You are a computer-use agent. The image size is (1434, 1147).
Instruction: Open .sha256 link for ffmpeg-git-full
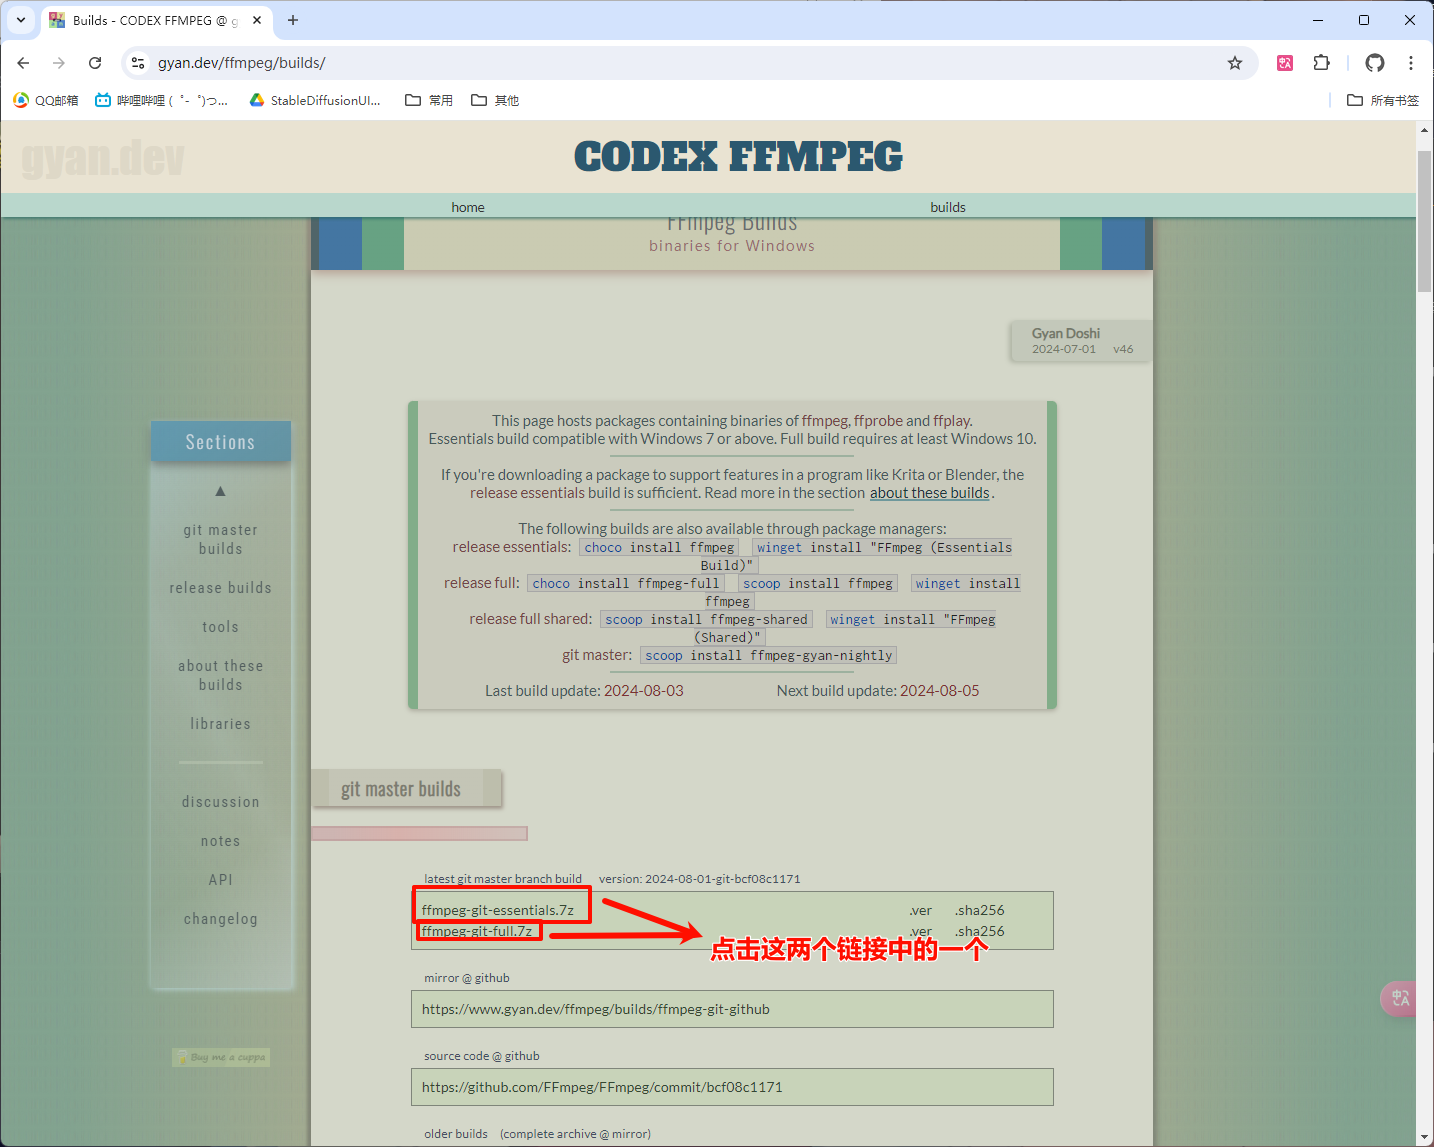pyautogui.click(x=980, y=931)
